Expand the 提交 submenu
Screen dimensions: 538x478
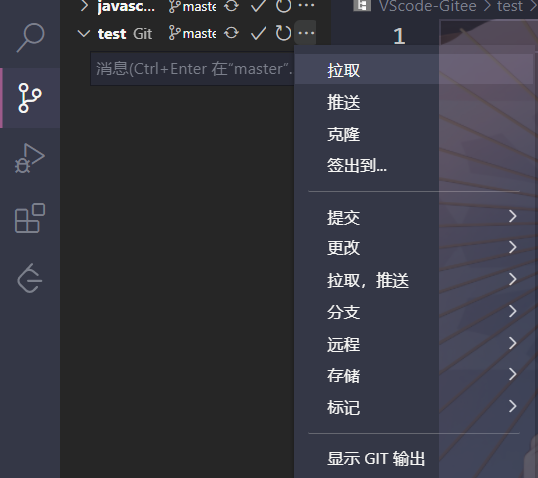pos(414,217)
